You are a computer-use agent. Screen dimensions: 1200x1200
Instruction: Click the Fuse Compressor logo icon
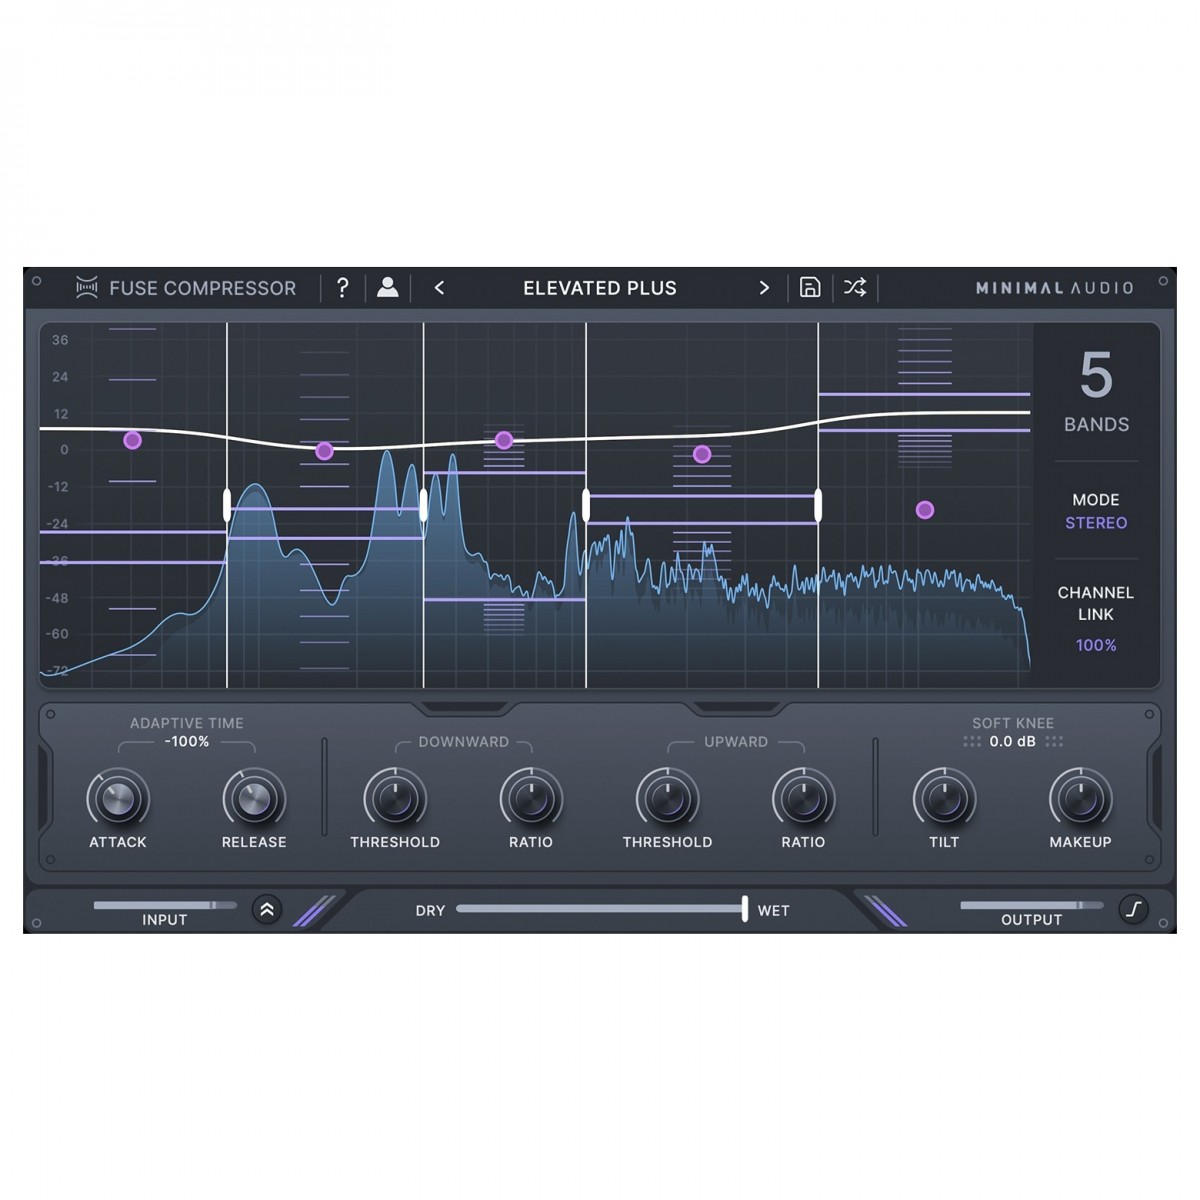[87, 288]
